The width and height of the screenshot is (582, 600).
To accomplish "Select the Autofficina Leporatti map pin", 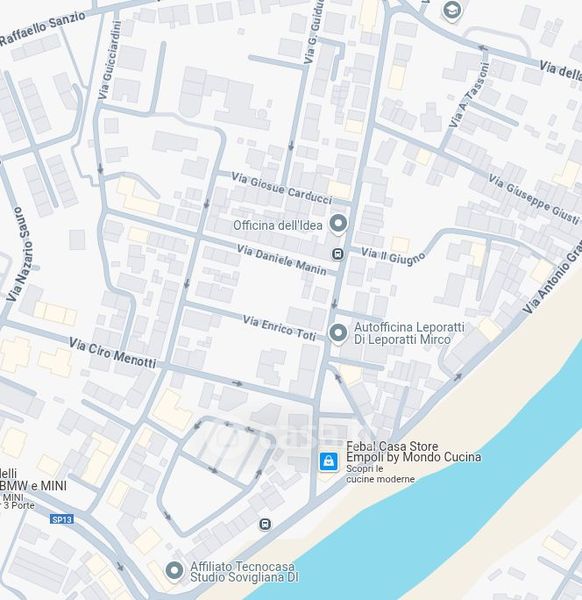I will 338,333.
